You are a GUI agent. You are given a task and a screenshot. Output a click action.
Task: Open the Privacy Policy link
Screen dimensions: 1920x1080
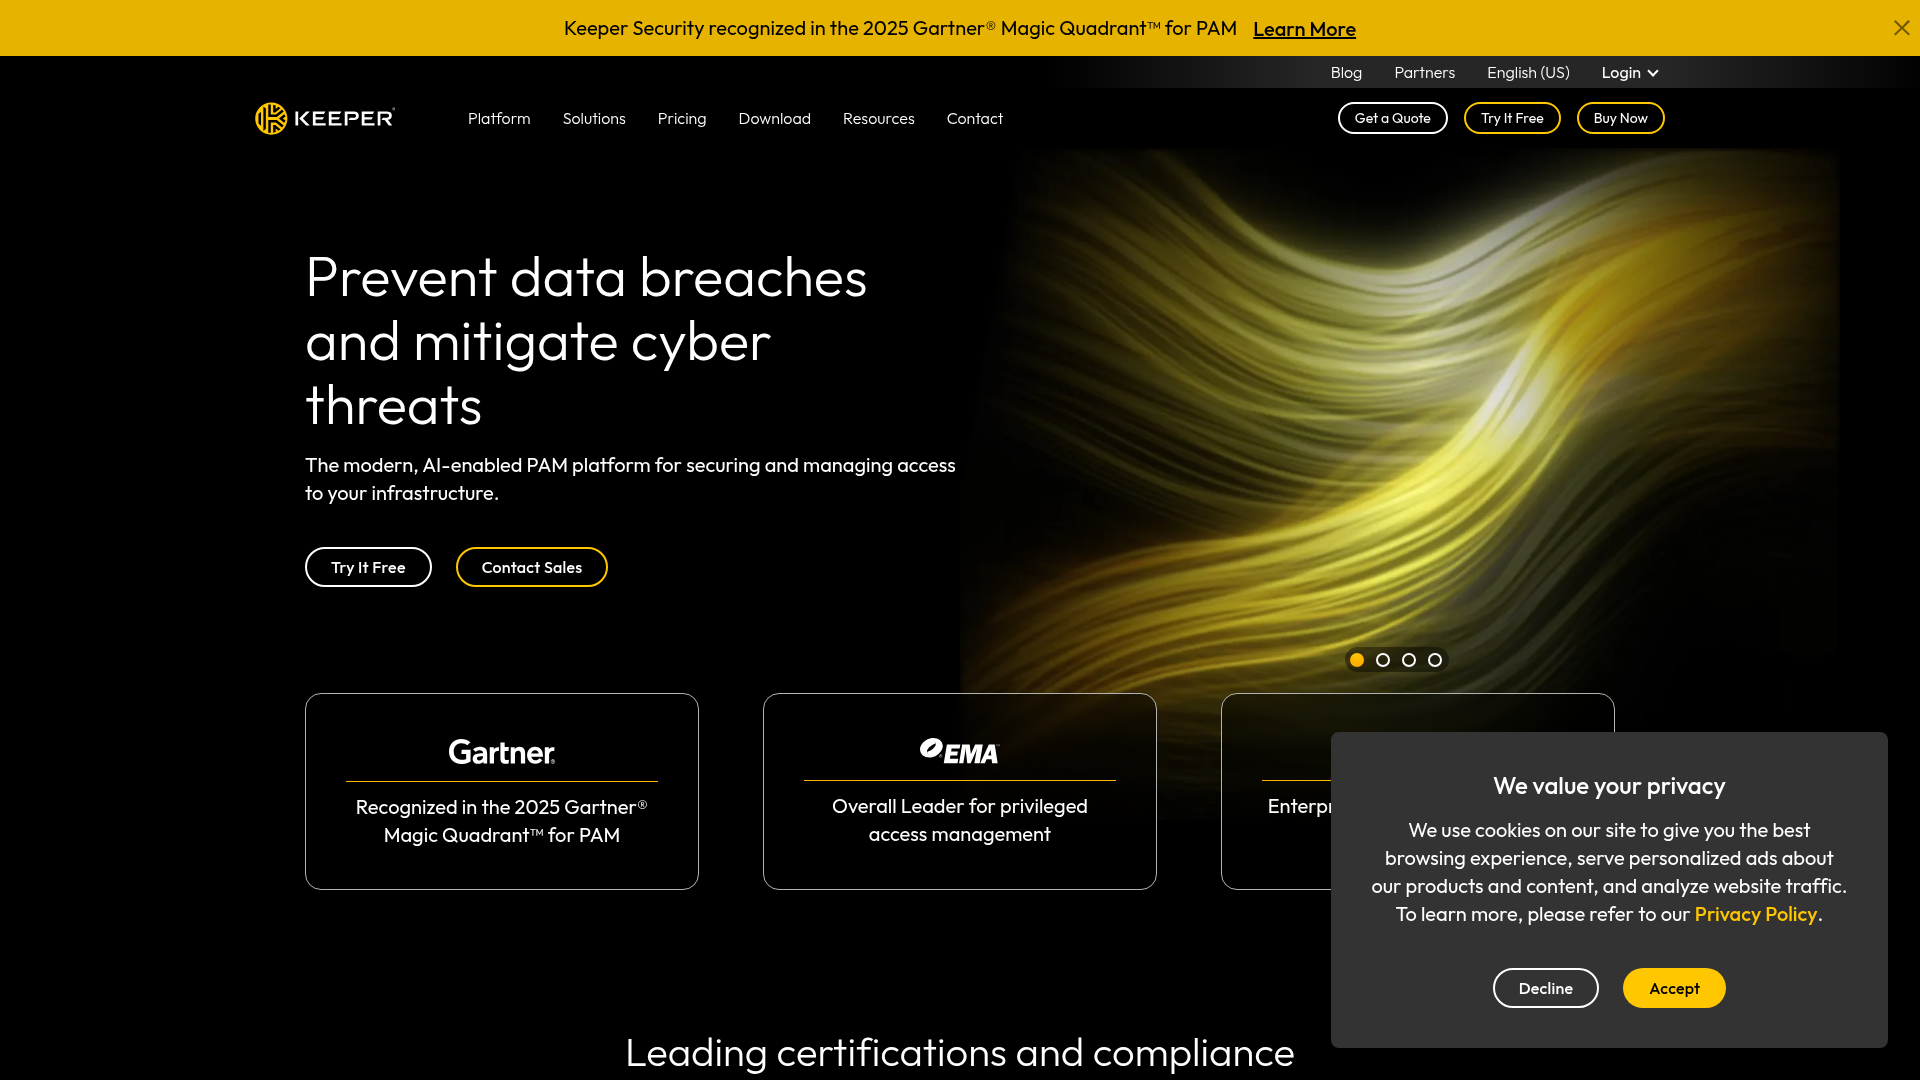point(1755,913)
